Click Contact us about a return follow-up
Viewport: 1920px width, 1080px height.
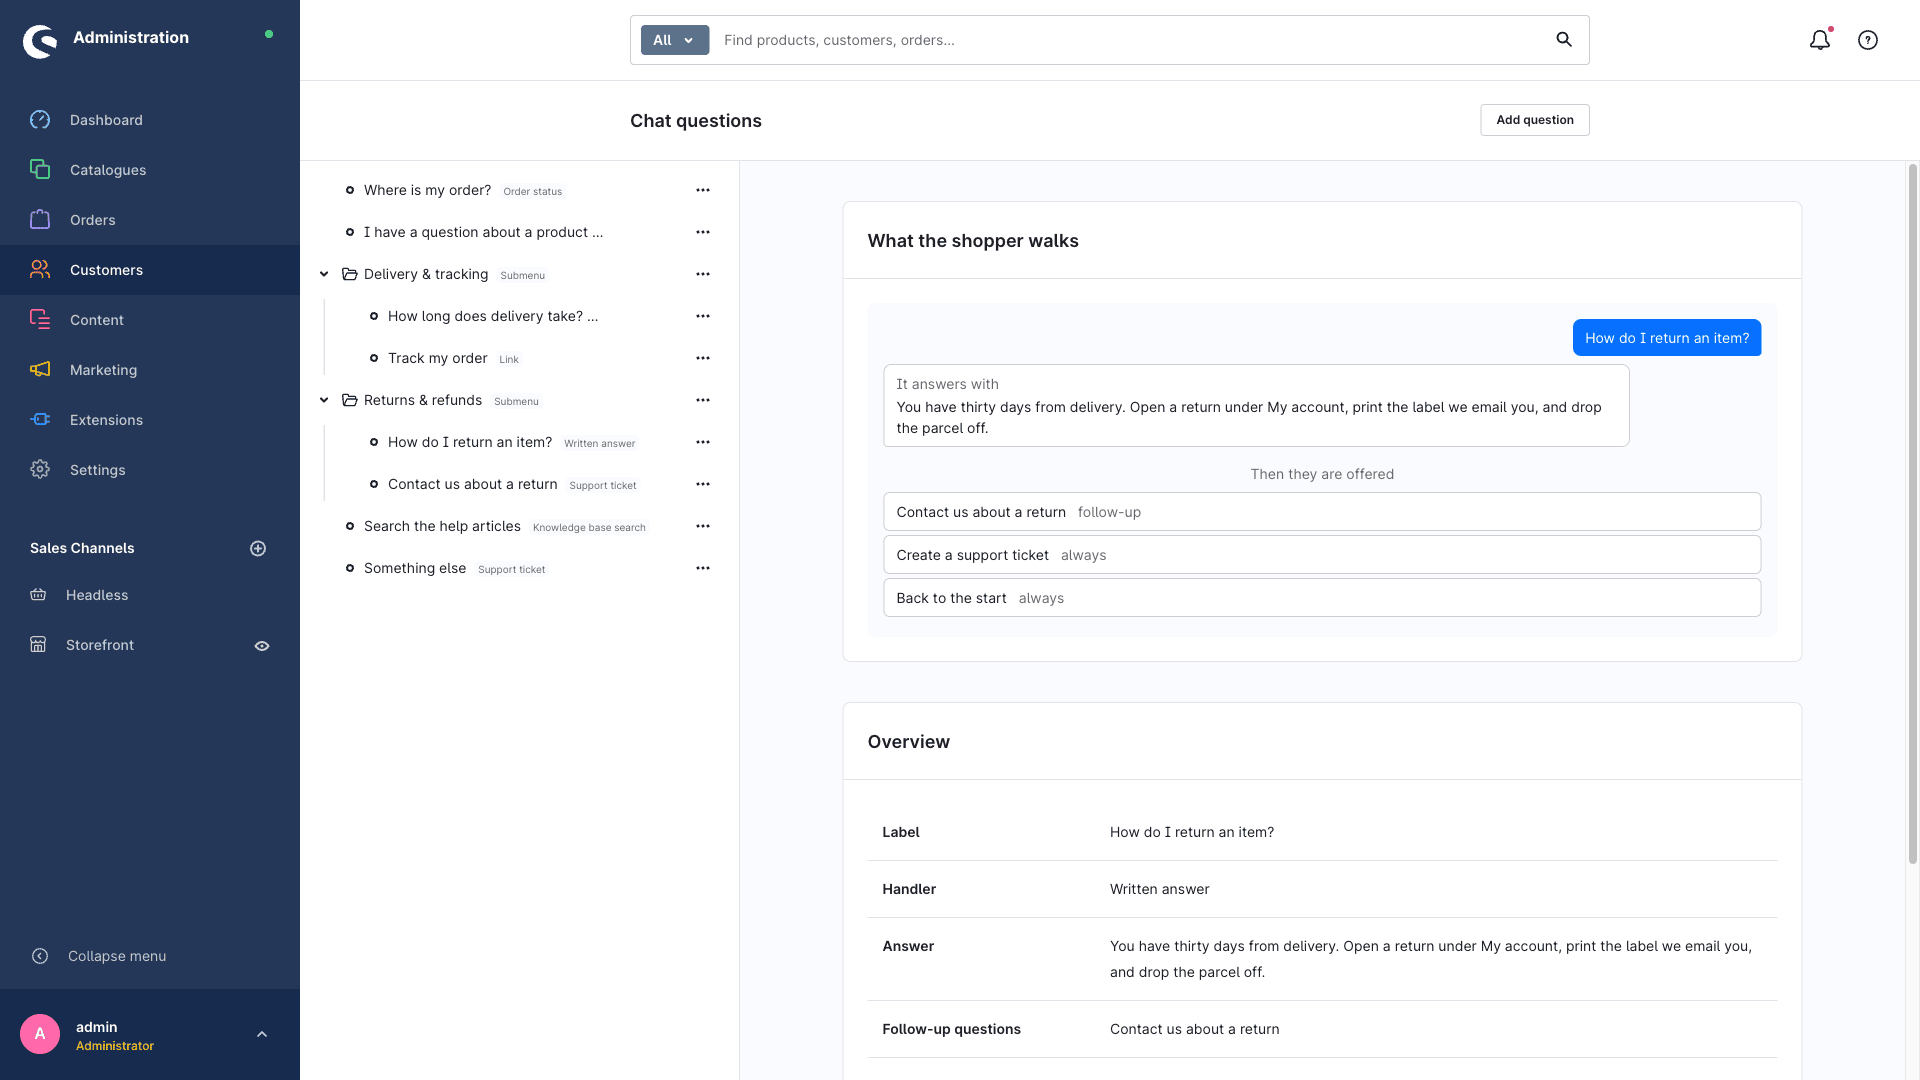[x=1322, y=512]
